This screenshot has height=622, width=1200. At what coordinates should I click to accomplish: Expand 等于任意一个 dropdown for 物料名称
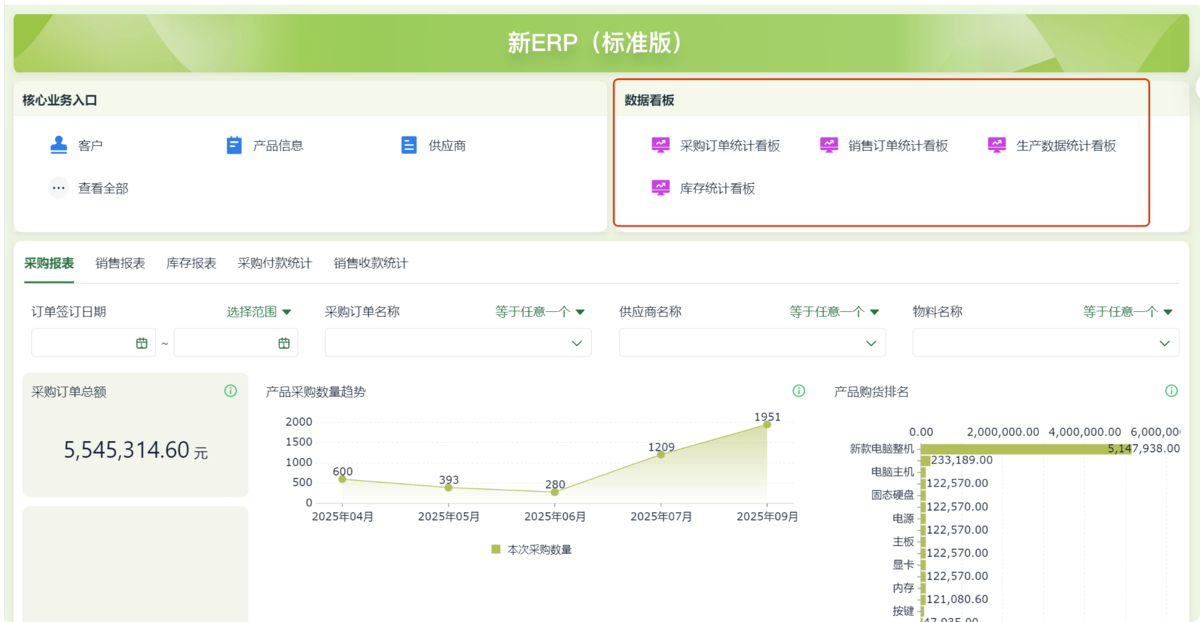1127,312
